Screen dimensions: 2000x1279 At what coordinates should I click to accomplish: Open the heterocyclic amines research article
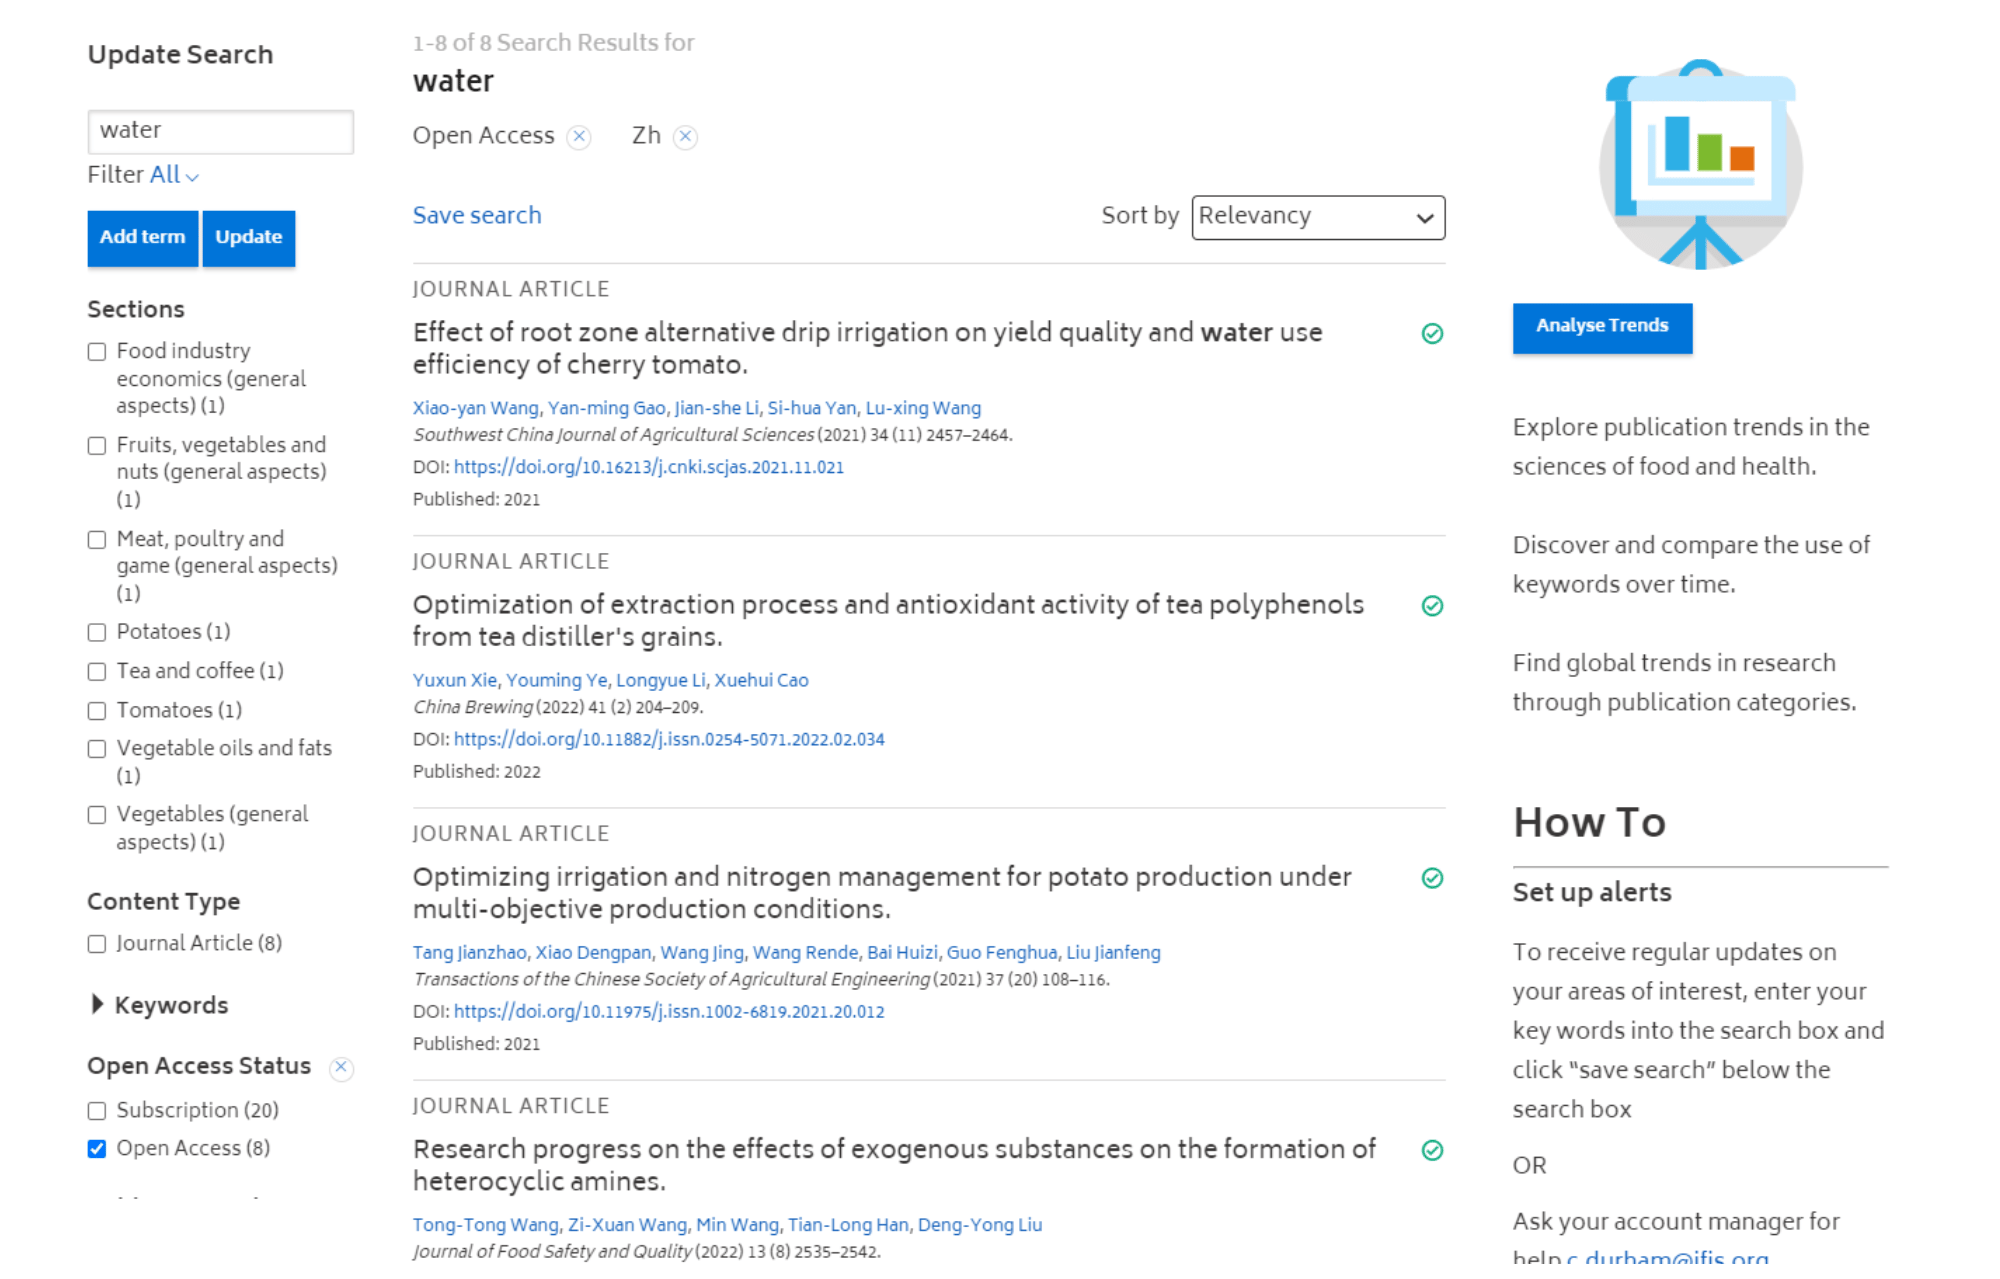coord(894,1164)
